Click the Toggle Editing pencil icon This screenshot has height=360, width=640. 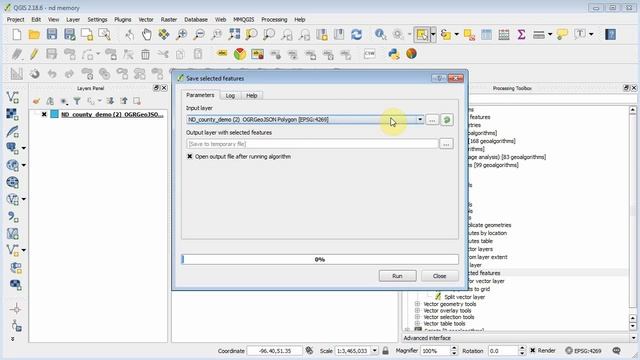pos(34,54)
